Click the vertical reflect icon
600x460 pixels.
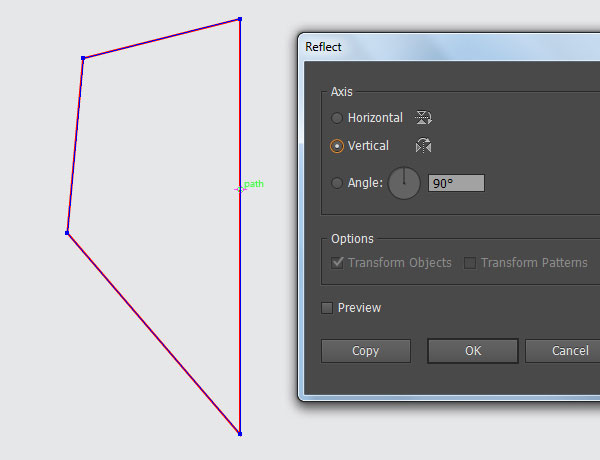coord(423,146)
